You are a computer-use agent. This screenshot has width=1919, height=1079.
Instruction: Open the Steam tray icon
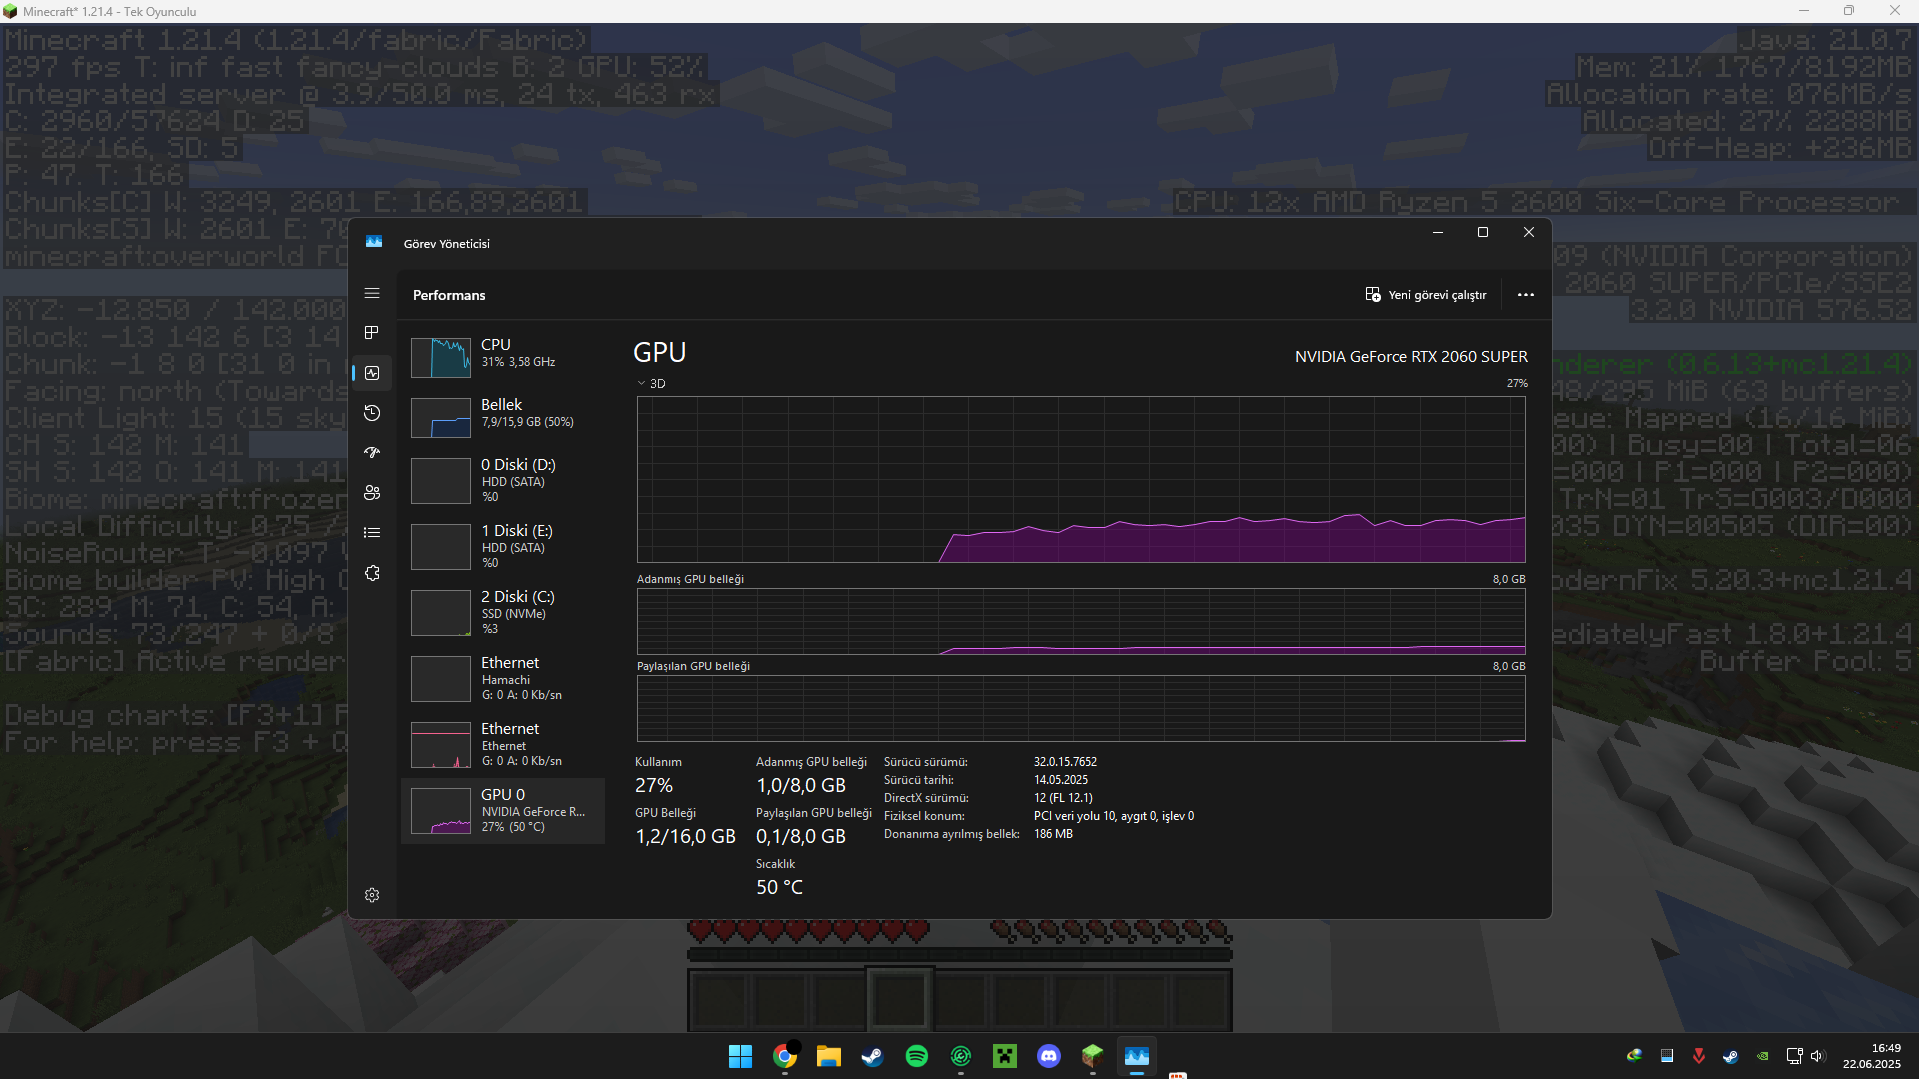click(x=1730, y=1056)
